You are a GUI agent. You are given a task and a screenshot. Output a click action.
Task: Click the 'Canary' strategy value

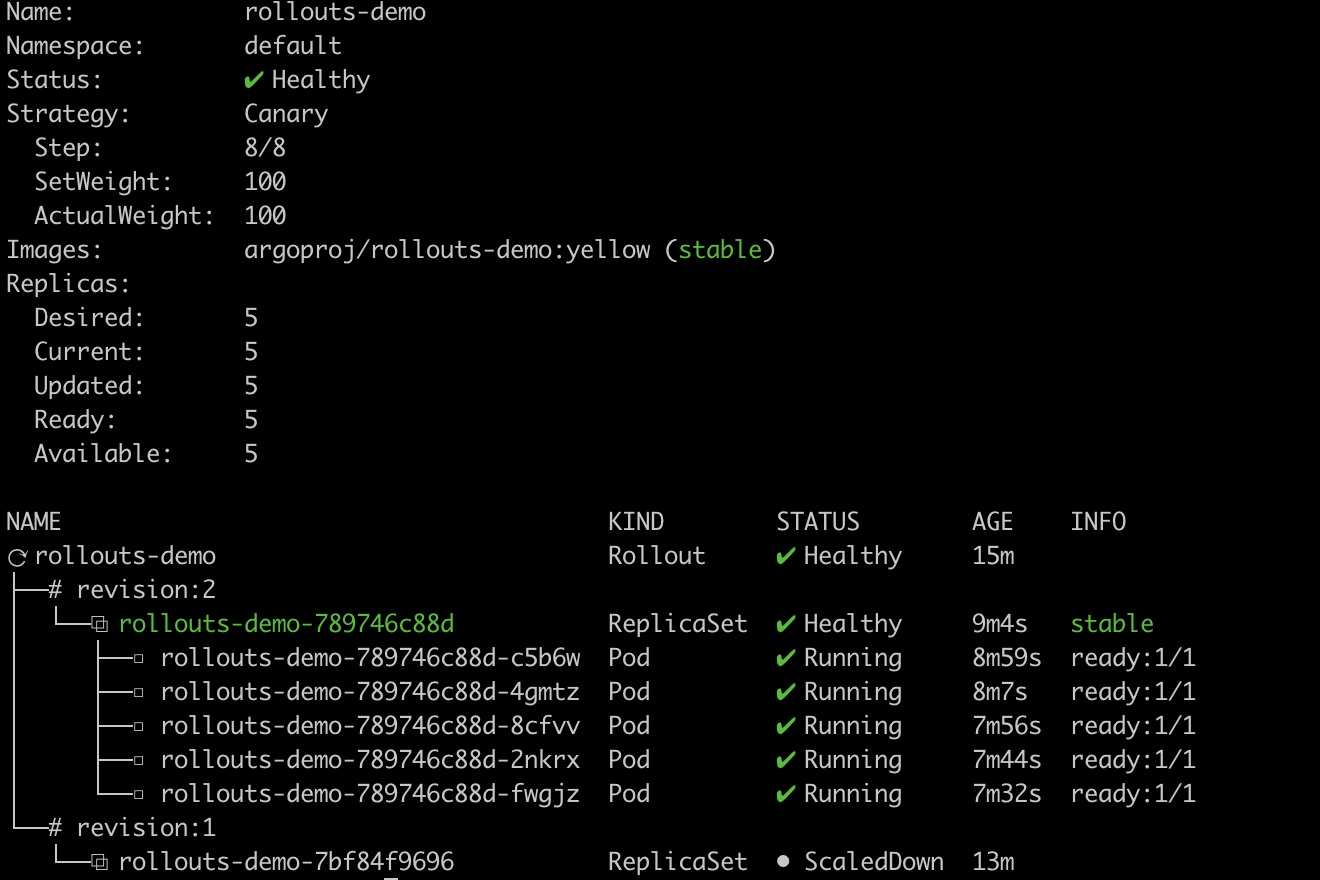point(286,114)
